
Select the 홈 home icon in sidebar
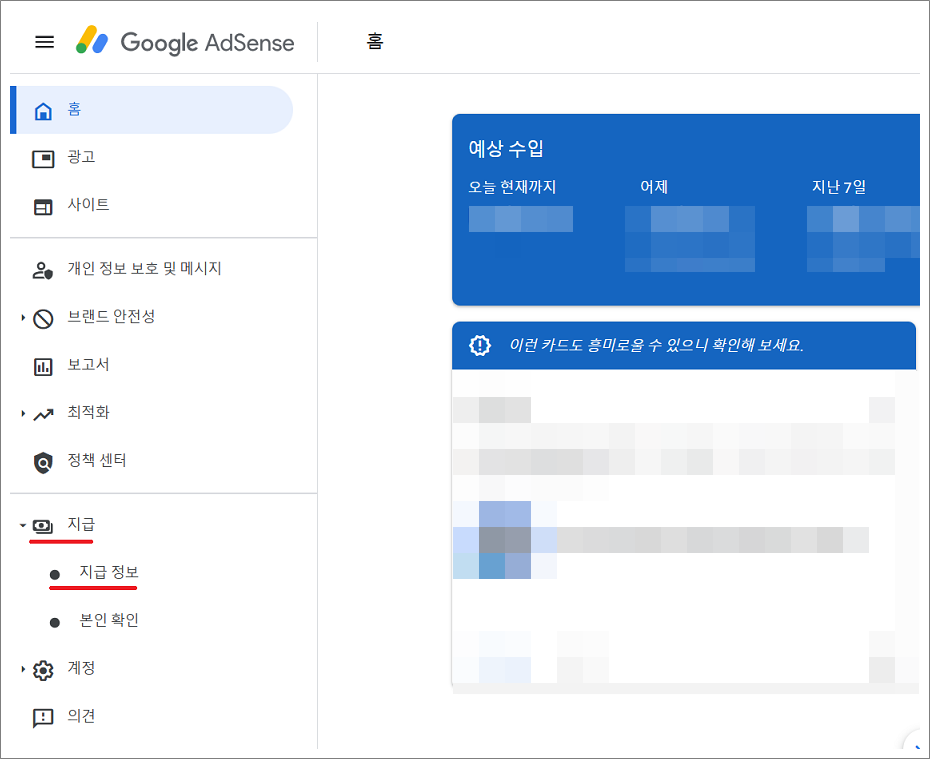pyautogui.click(x=43, y=109)
